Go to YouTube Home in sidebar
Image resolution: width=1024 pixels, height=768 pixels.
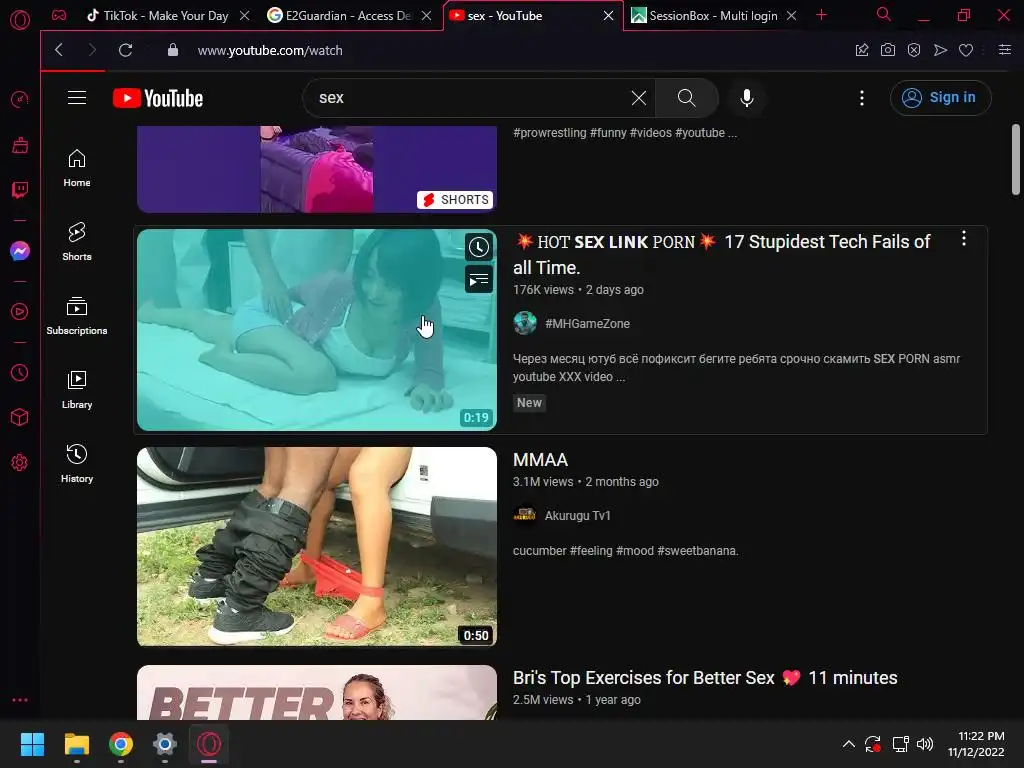[x=77, y=168]
